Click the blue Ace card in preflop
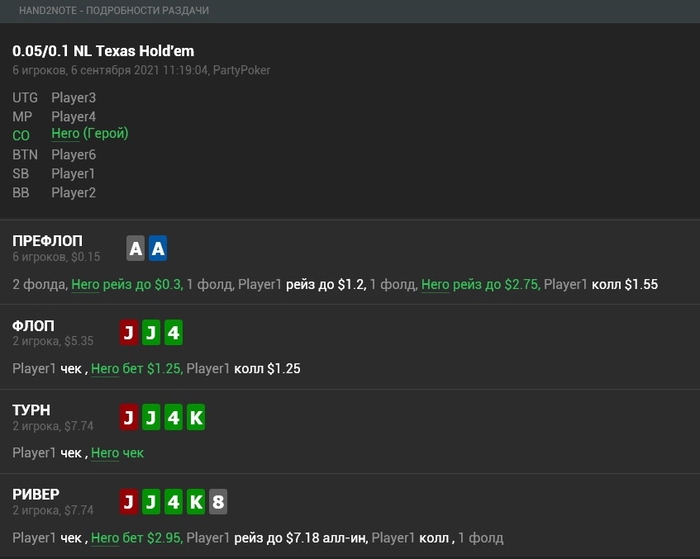This screenshot has width=700, height=559. pyautogui.click(x=158, y=249)
